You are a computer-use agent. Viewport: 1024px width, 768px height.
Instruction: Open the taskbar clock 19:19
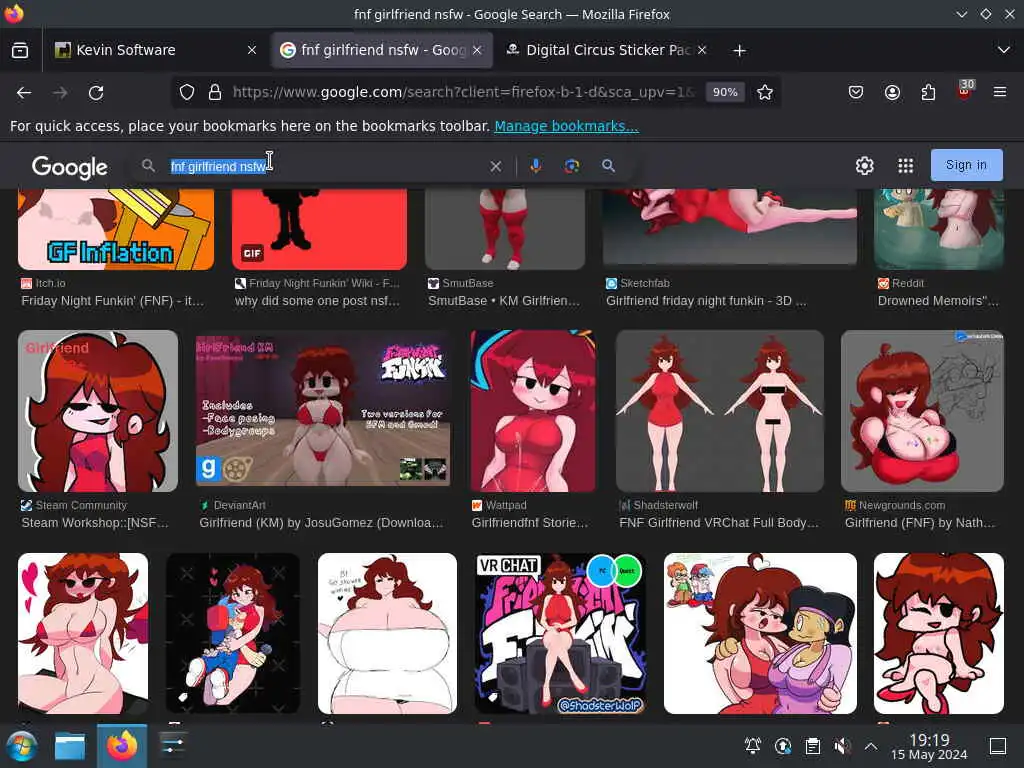coord(929,746)
